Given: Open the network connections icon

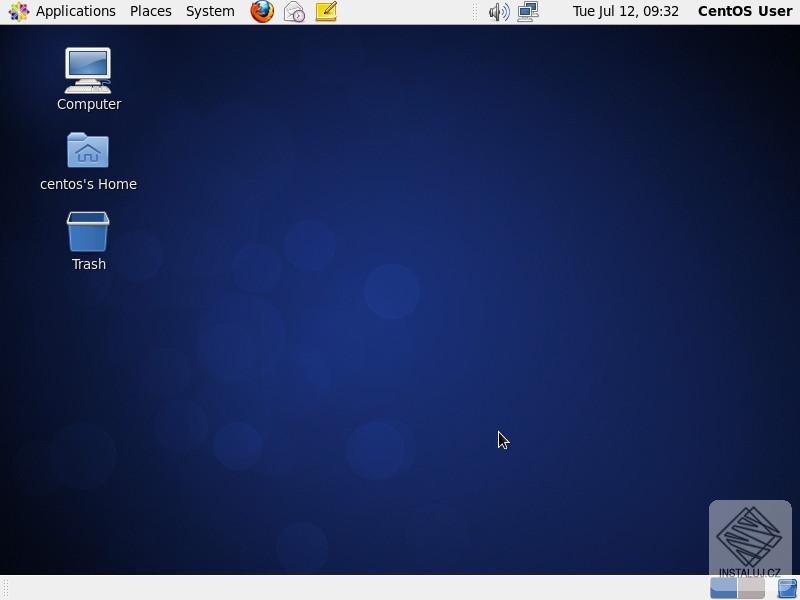Looking at the screenshot, I should 528,11.
